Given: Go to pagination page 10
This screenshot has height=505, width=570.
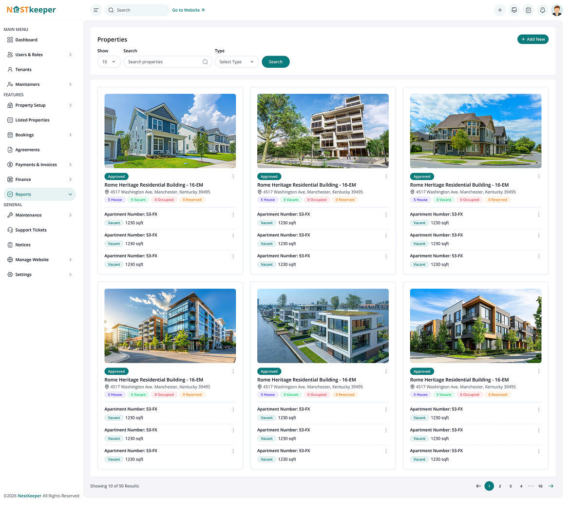Looking at the screenshot, I should 540,486.
